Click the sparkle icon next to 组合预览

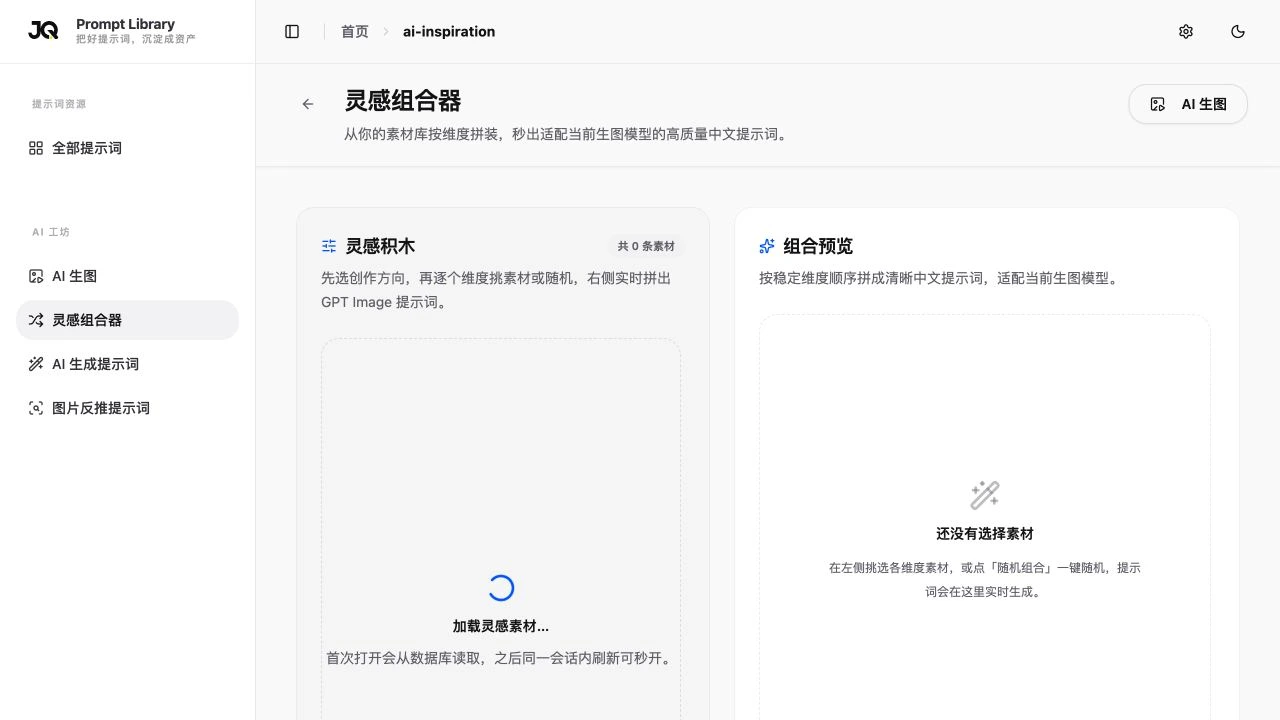(x=767, y=246)
